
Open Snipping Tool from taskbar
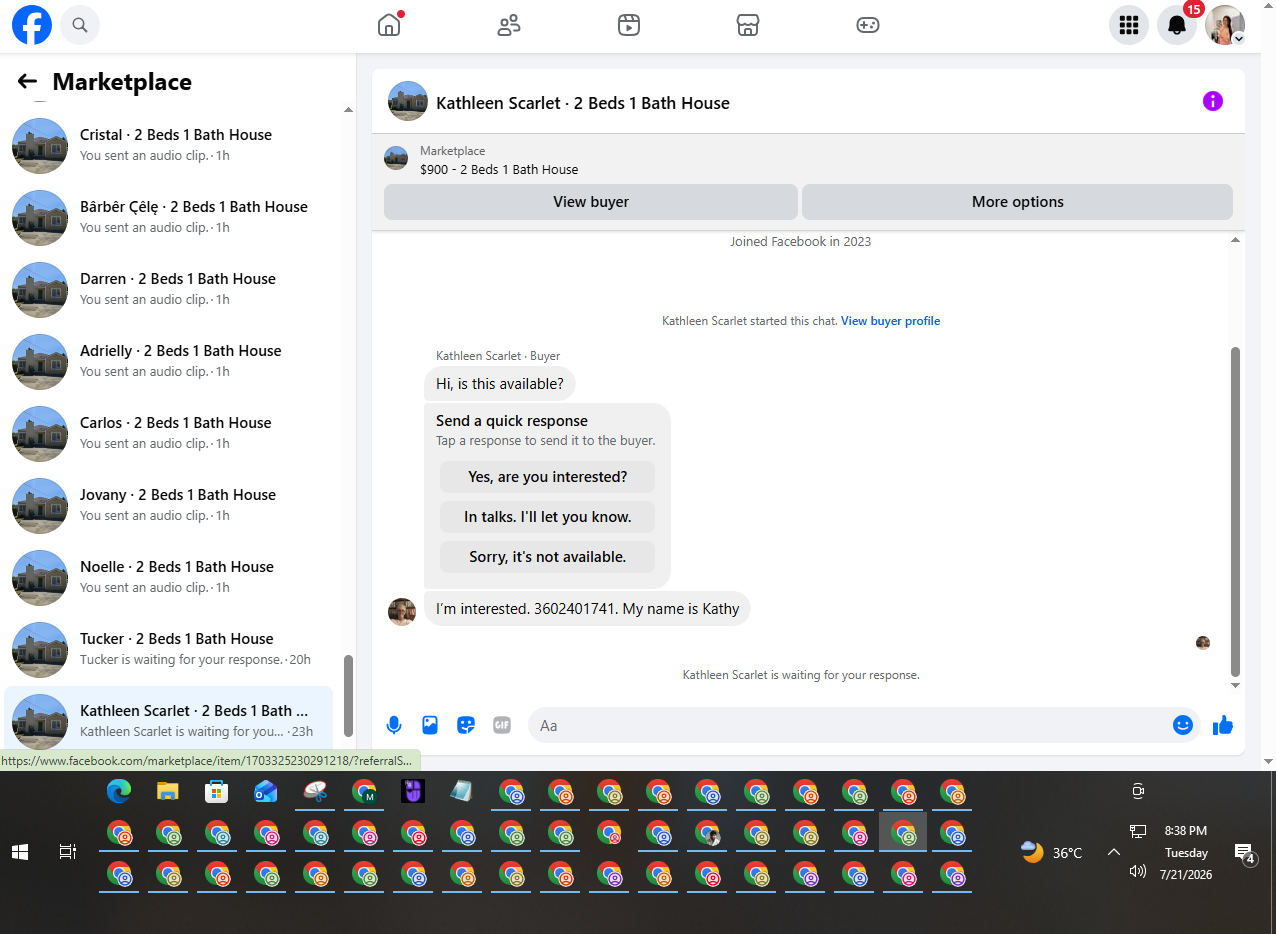(x=315, y=792)
